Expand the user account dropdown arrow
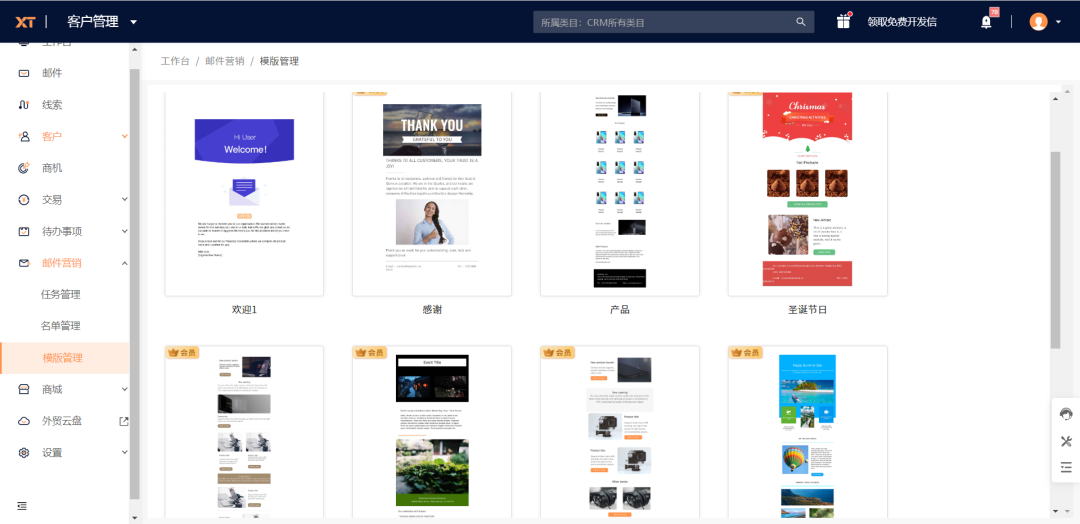Viewport: 1080px width, 524px height. coord(1058,22)
